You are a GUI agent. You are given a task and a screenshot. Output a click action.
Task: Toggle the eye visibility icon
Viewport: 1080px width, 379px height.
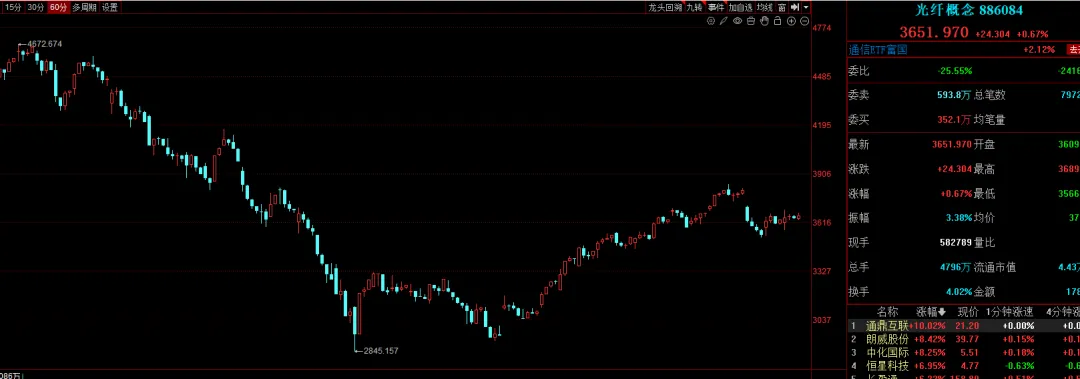tap(738, 21)
